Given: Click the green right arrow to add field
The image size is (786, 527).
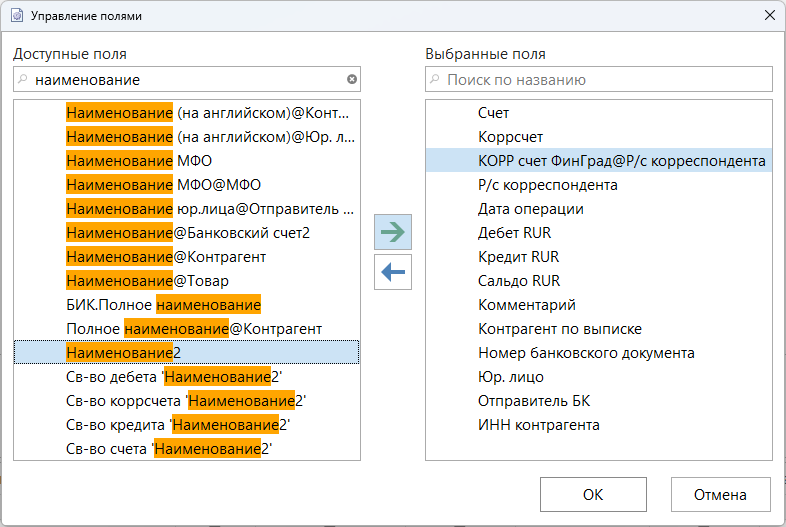Looking at the screenshot, I should coord(392,232).
